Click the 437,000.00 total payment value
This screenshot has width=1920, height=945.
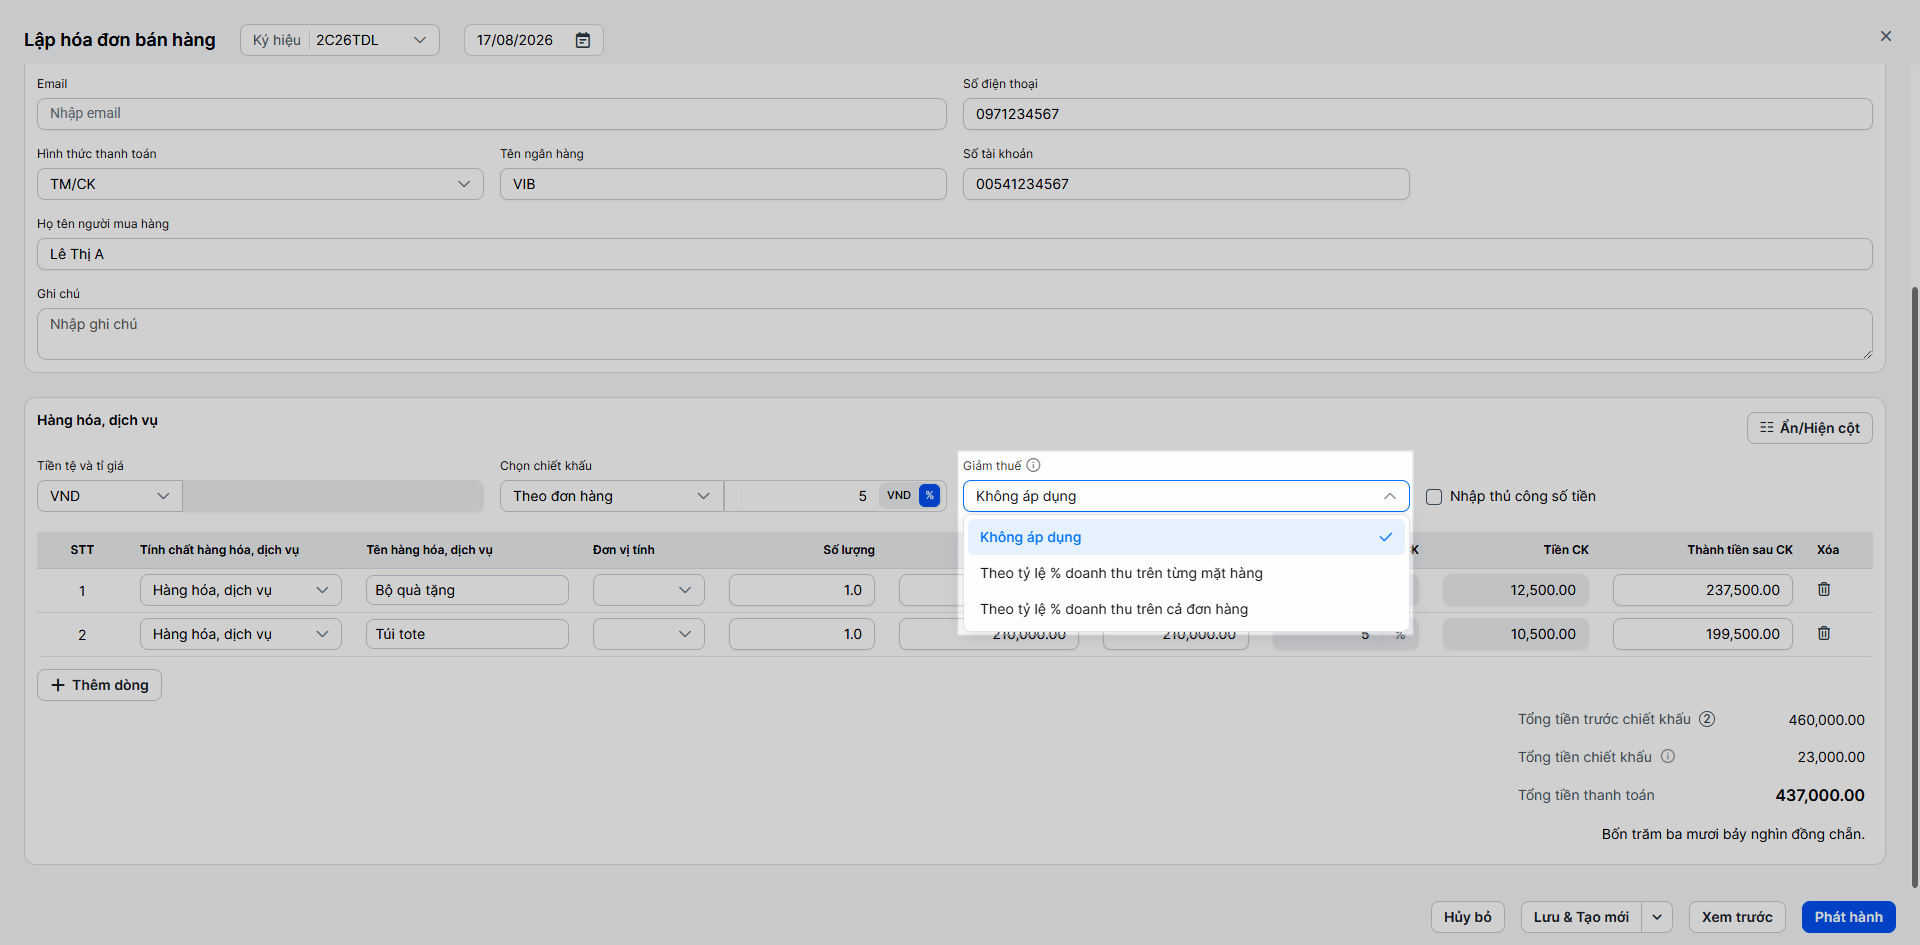point(1820,796)
